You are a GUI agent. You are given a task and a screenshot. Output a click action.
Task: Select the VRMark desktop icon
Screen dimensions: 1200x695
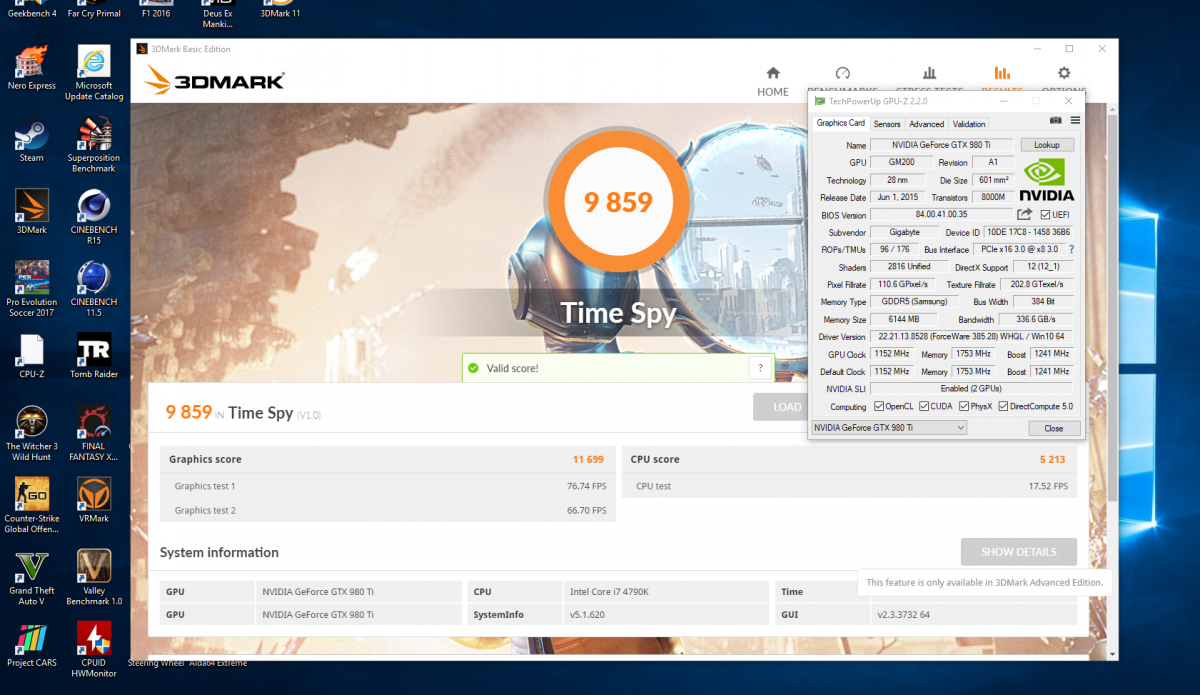[x=94, y=501]
